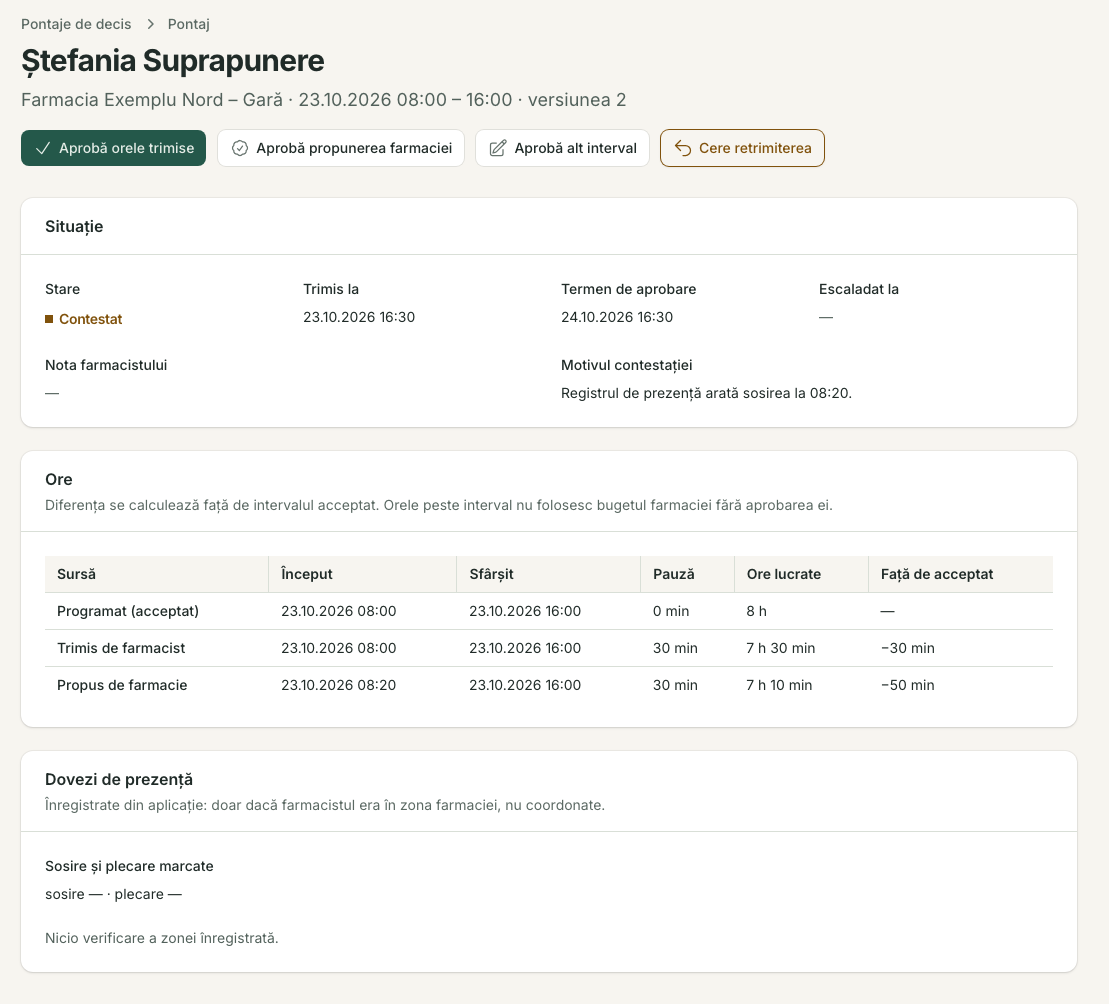Viewport: 1109px width, 1004px height.
Task: Click the pencil edit icon for alt interval
Action: [x=498, y=148]
